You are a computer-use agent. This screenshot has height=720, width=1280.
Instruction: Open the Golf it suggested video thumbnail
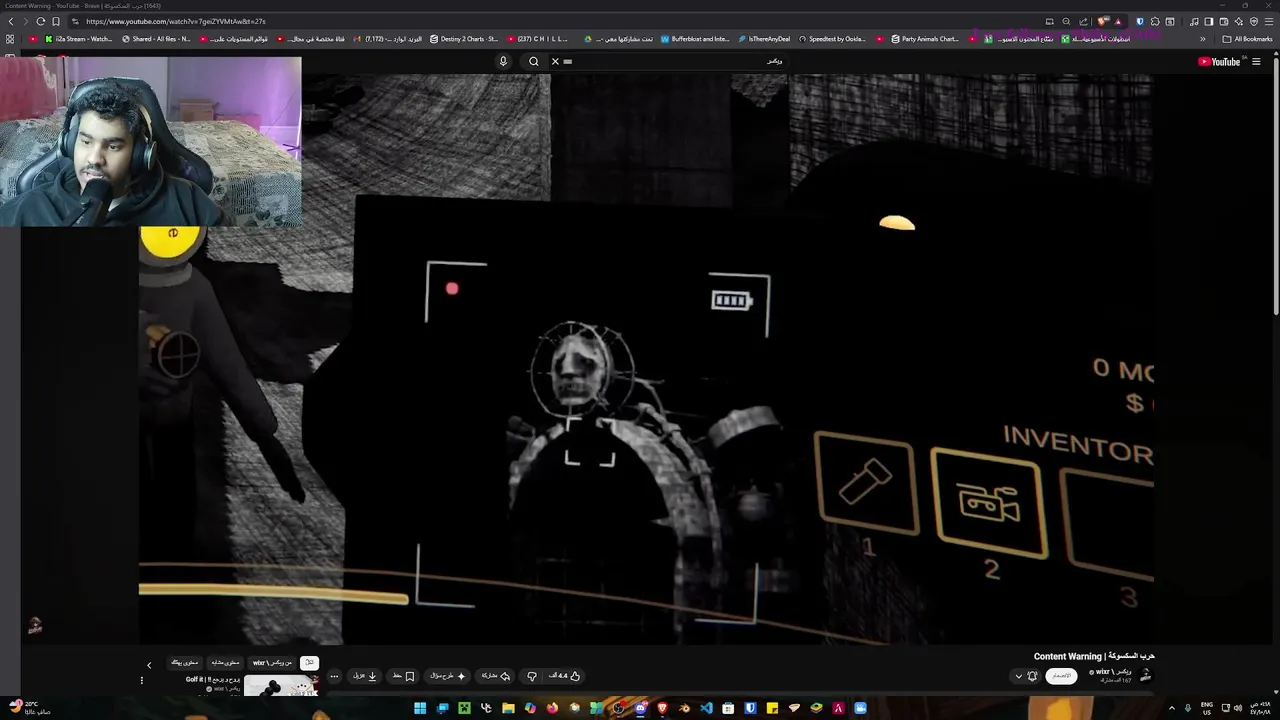point(281,686)
